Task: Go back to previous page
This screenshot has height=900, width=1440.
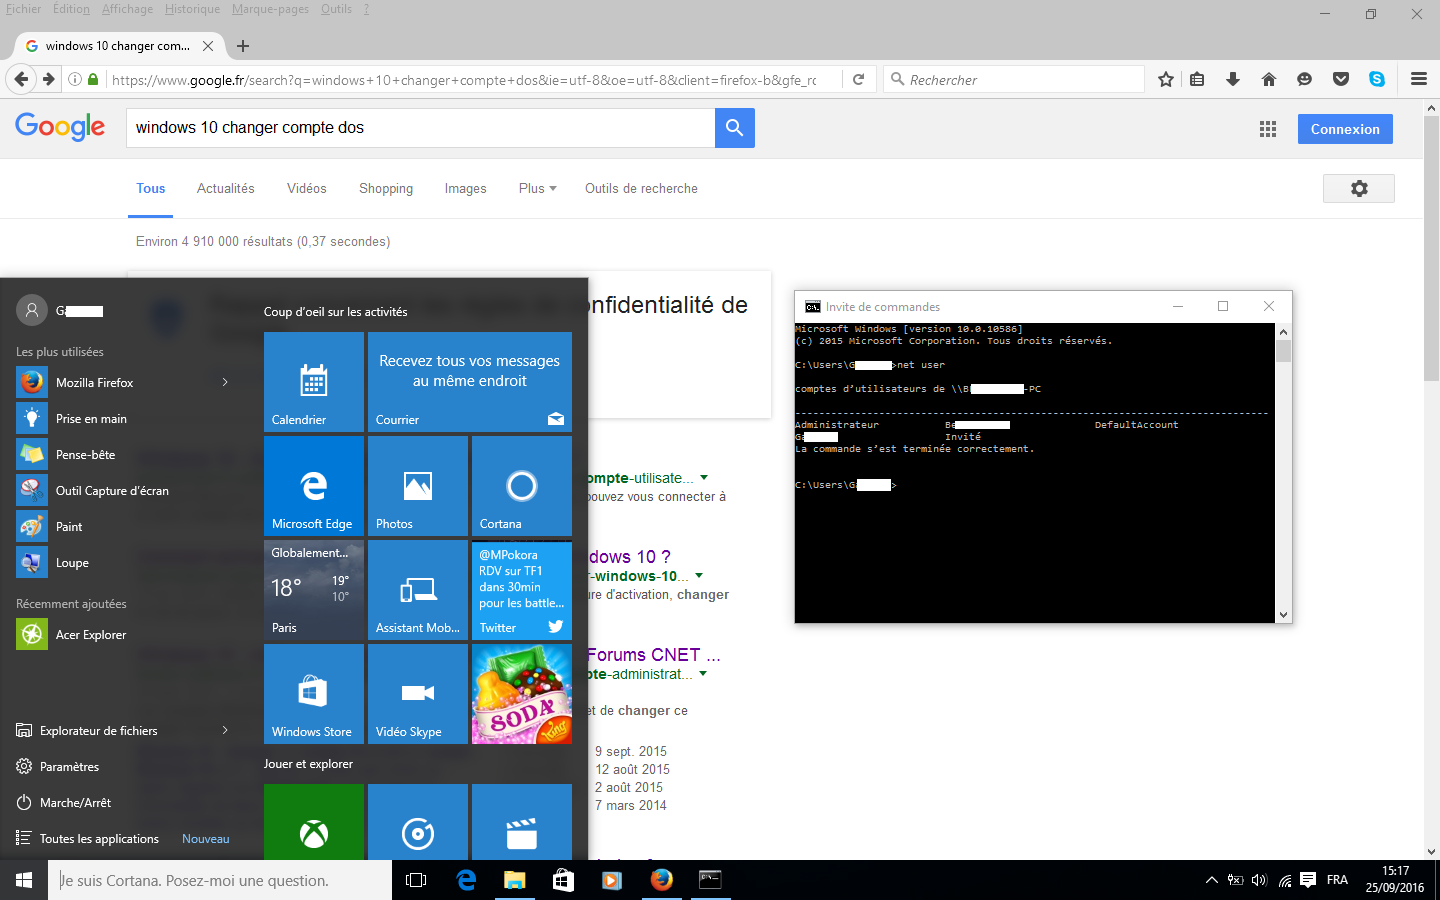Action: [x=20, y=79]
